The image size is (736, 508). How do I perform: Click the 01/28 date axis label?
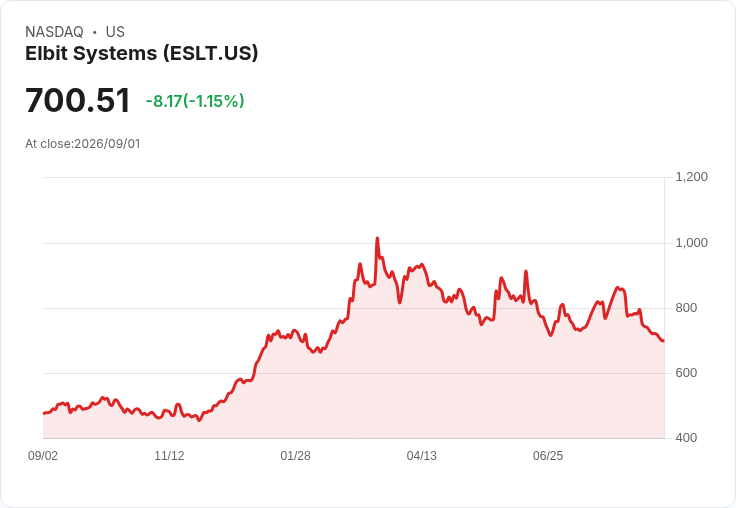tap(295, 456)
